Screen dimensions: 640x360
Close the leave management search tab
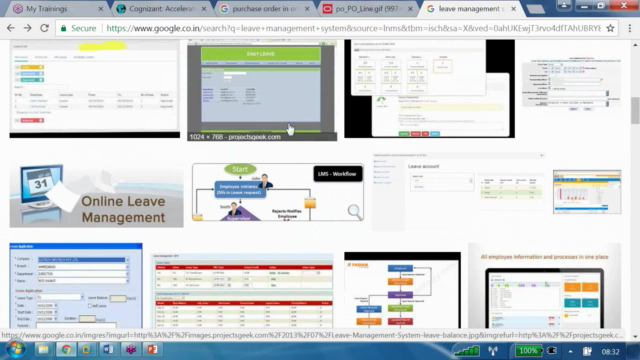(513, 9)
